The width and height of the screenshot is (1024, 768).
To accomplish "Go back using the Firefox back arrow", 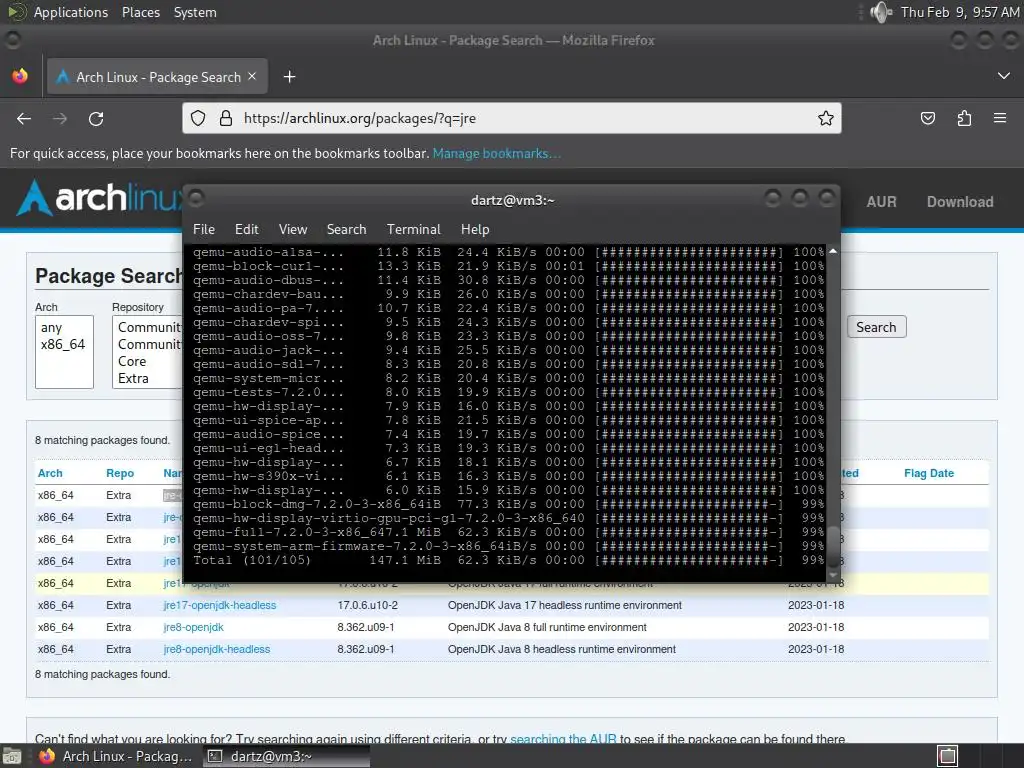I will (24, 119).
